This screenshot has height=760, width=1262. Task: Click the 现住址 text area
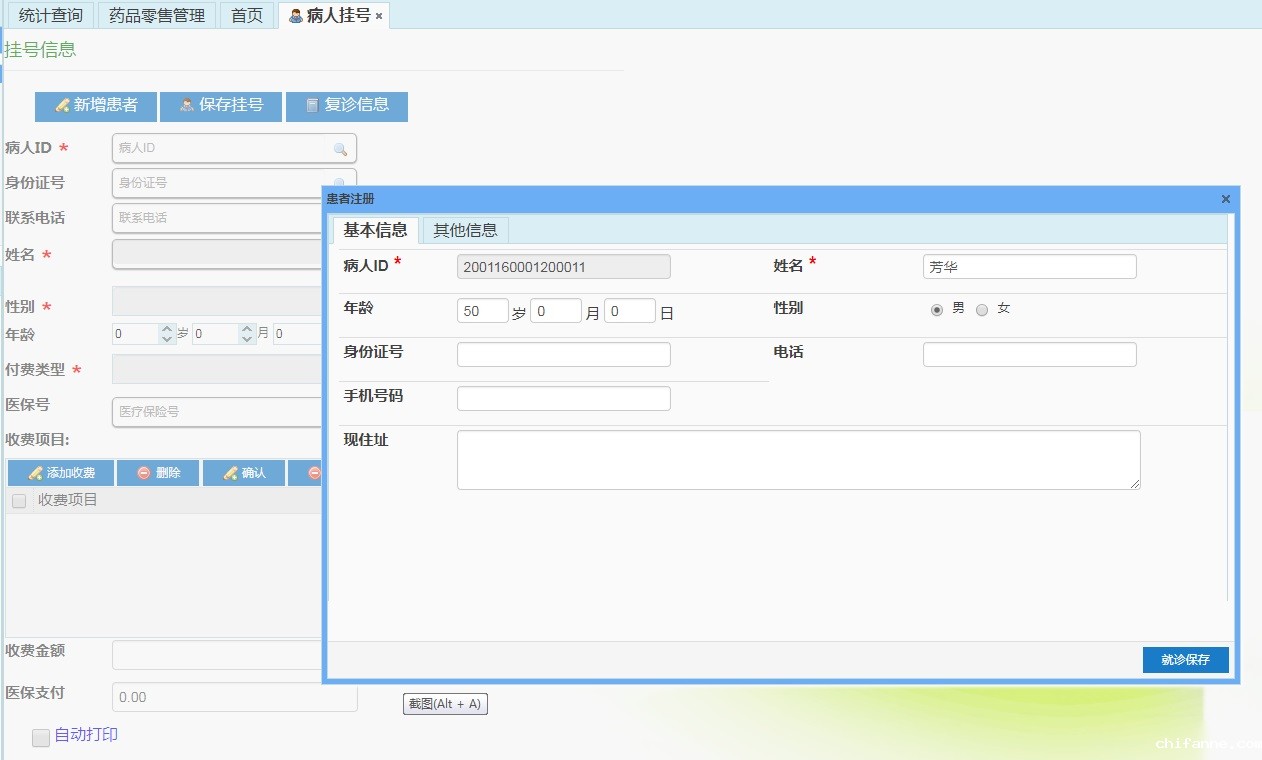799,460
